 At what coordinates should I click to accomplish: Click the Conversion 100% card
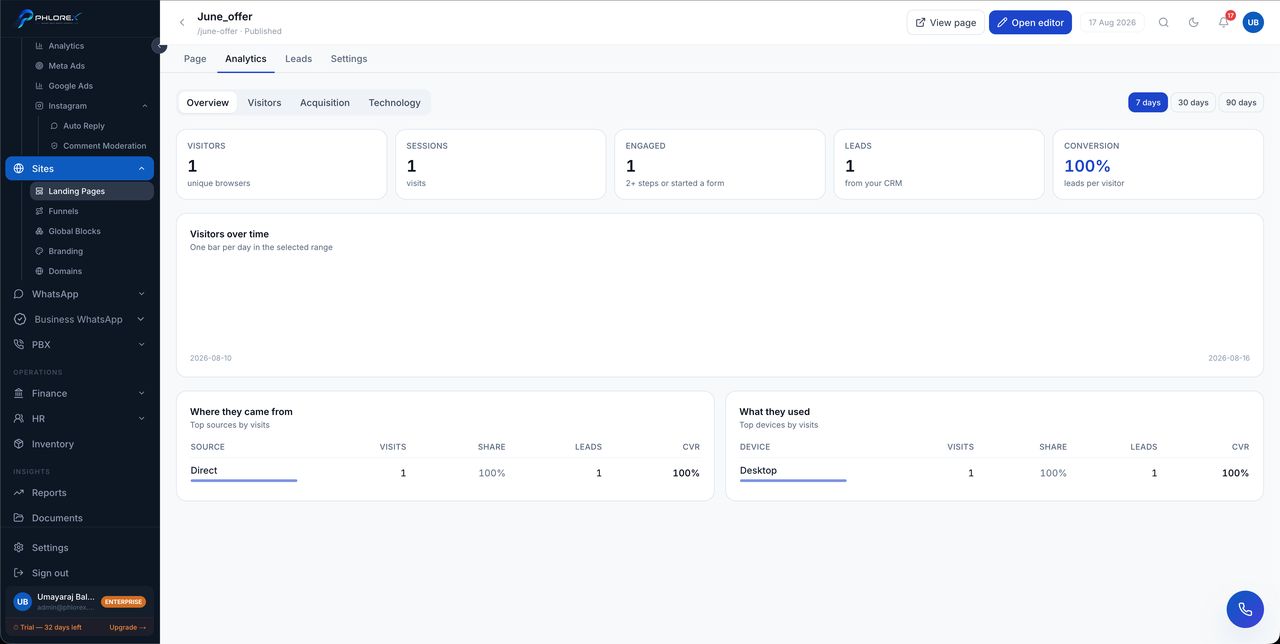[x=1158, y=164]
